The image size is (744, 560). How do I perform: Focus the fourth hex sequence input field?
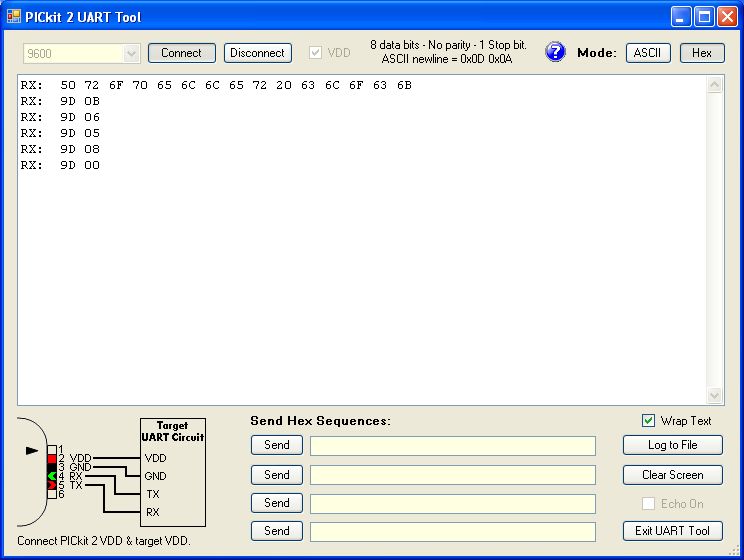pyautogui.click(x=453, y=532)
